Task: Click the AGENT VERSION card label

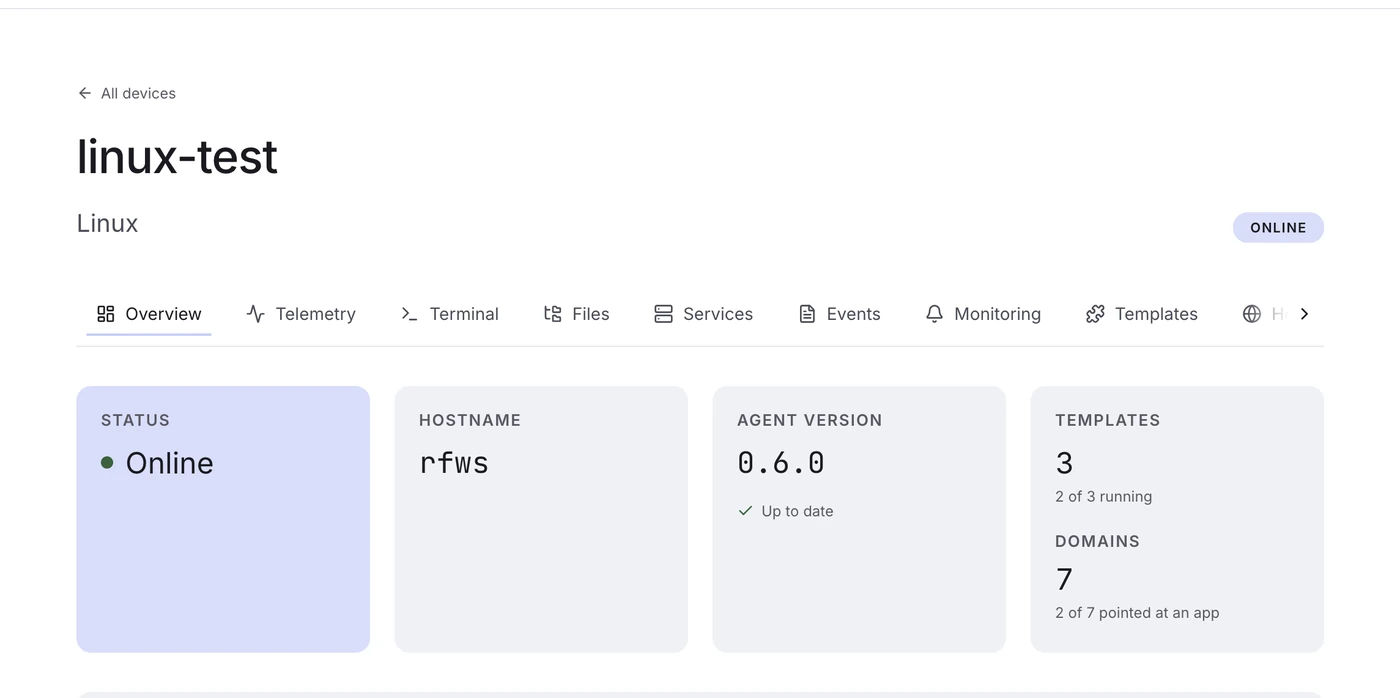Action: click(x=810, y=420)
